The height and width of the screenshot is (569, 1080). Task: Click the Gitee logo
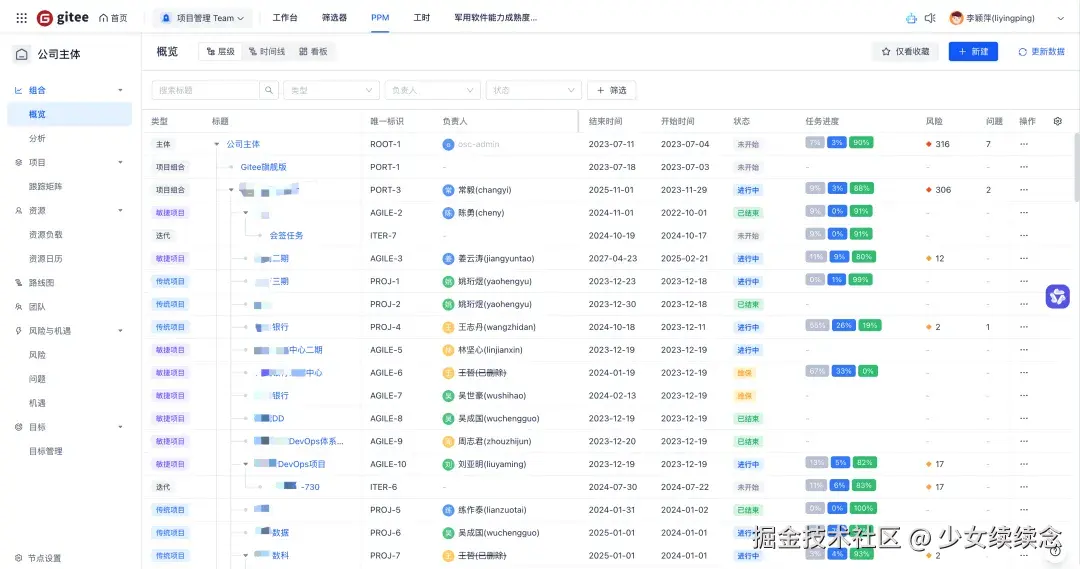point(63,18)
